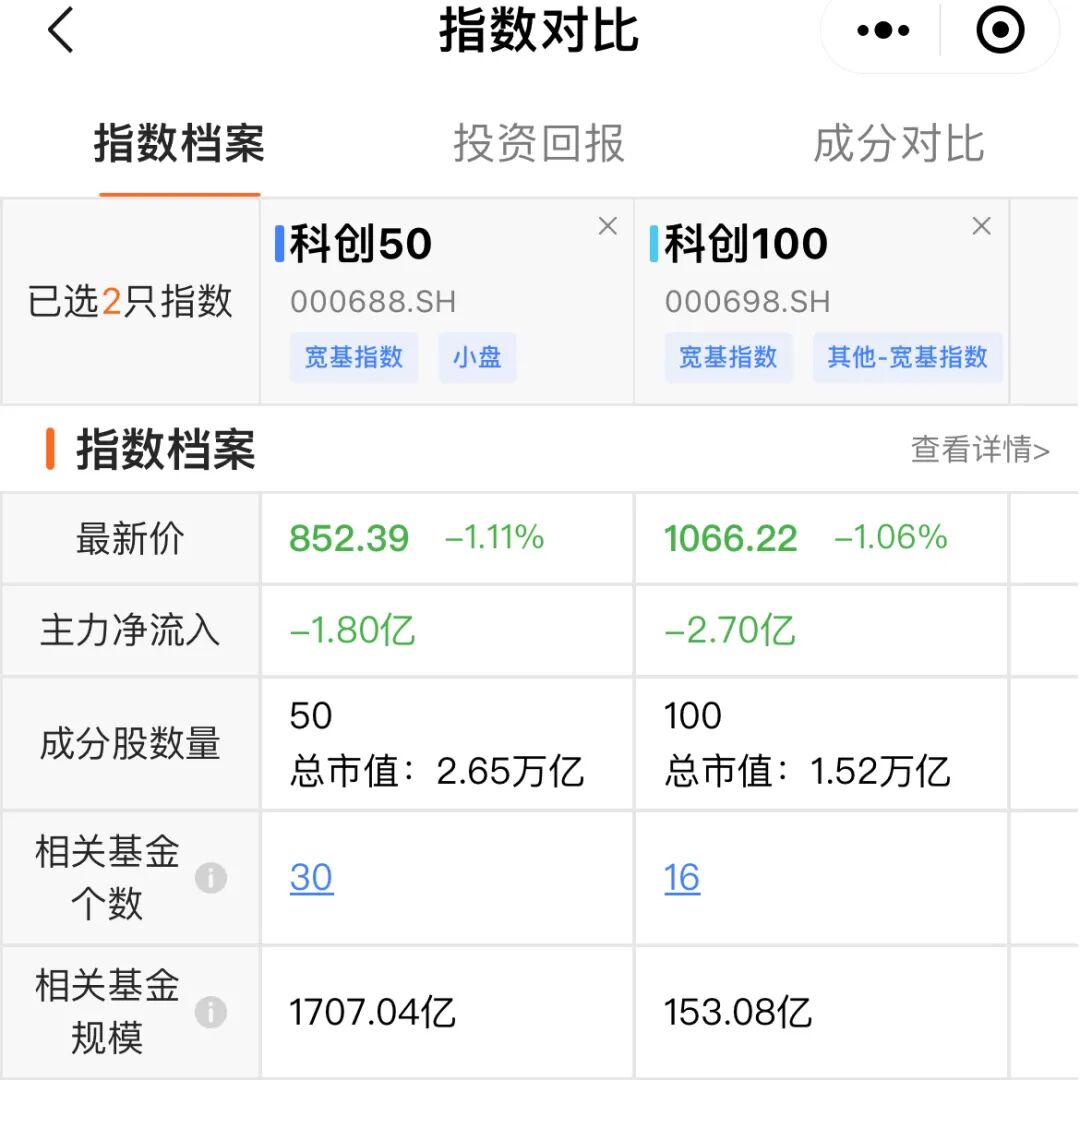
Task: Select constituent count 50
Action: point(311,716)
